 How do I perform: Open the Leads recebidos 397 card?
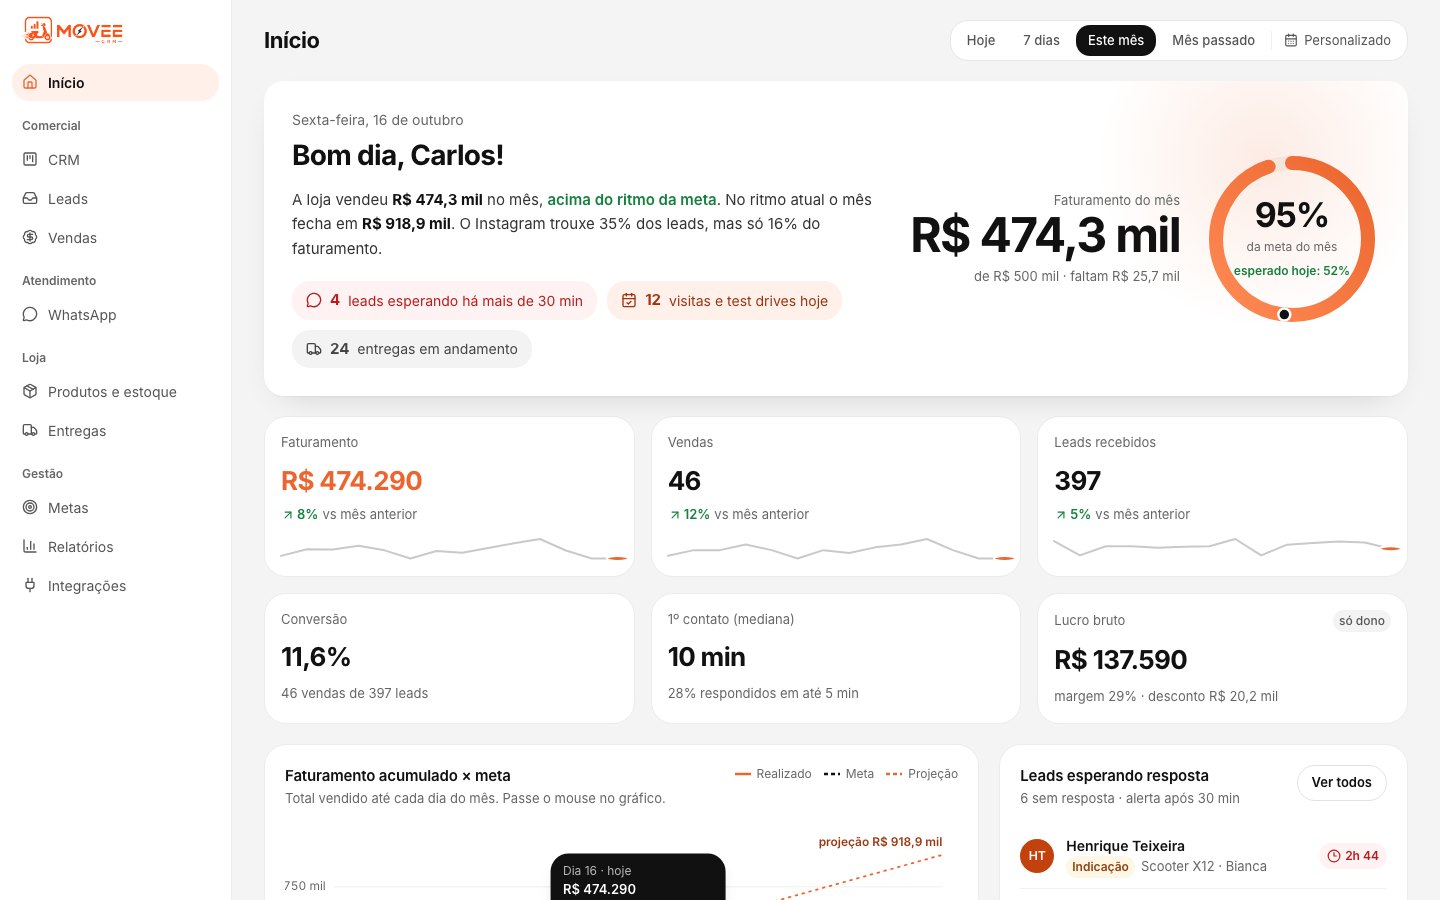coord(1222,496)
